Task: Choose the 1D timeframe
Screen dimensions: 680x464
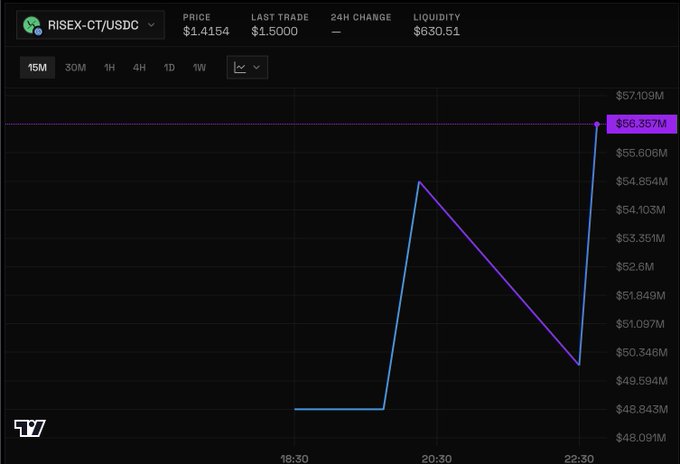Action: point(169,68)
